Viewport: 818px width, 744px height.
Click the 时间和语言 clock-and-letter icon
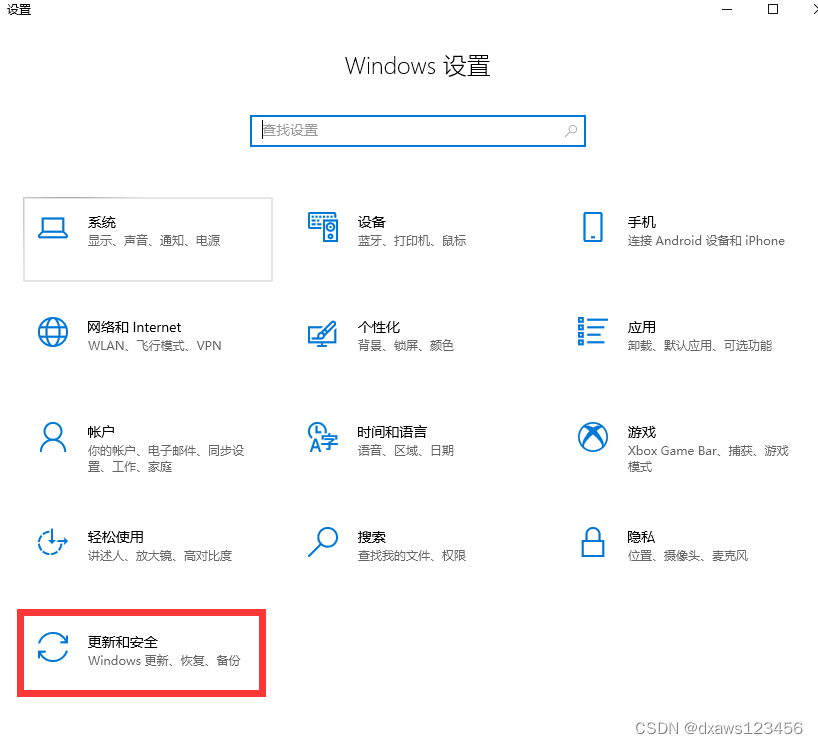322,437
